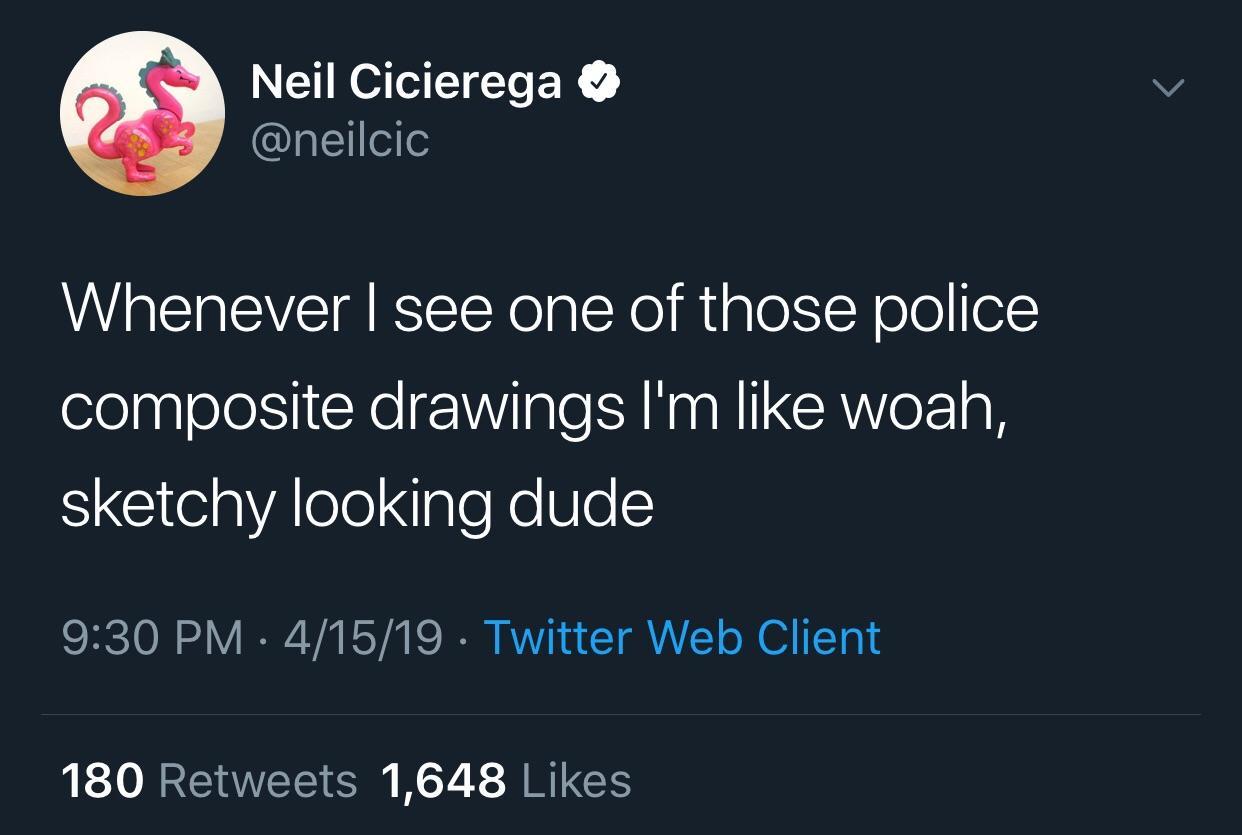This screenshot has width=1242, height=835.
Task: Click the 9:30 PM timestamp
Action: 152,638
